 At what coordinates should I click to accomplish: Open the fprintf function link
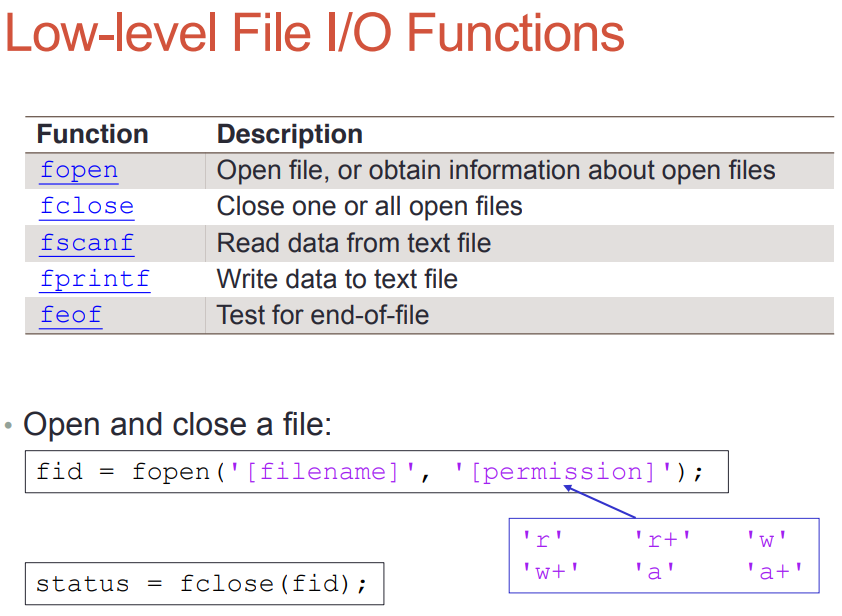pyautogui.click(x=95, y=279)
